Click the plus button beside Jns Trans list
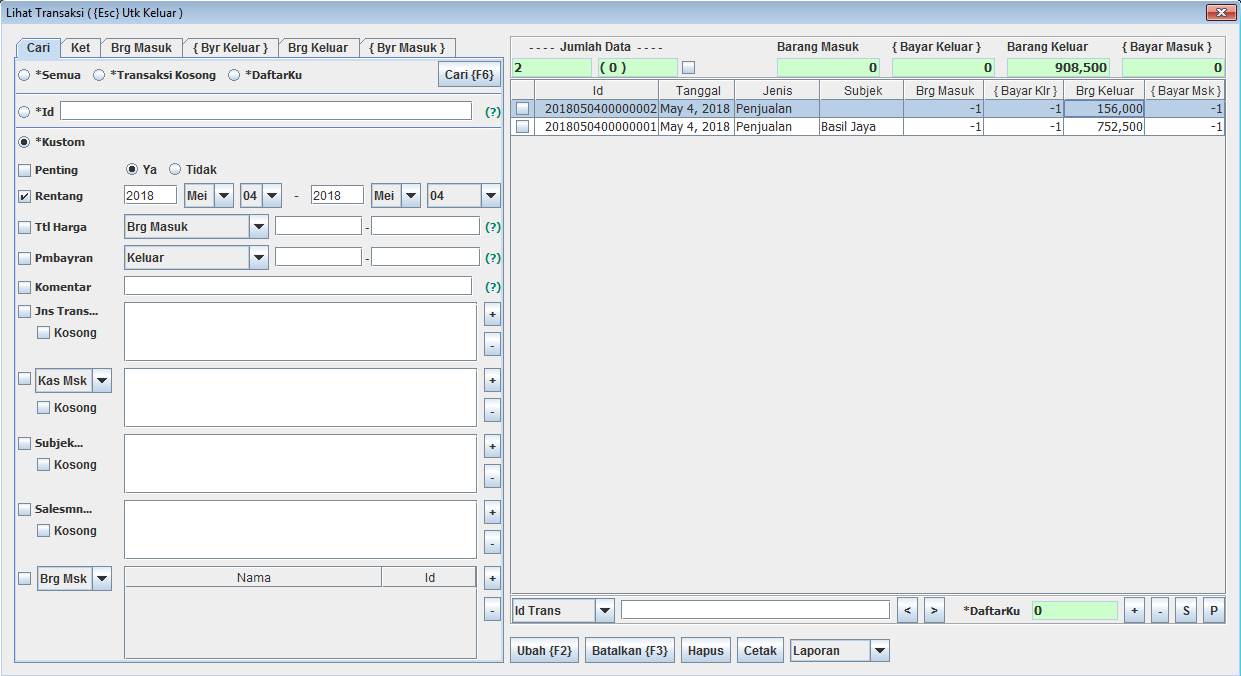This screenshot has height=676, width=1241. tap(492, 314)
